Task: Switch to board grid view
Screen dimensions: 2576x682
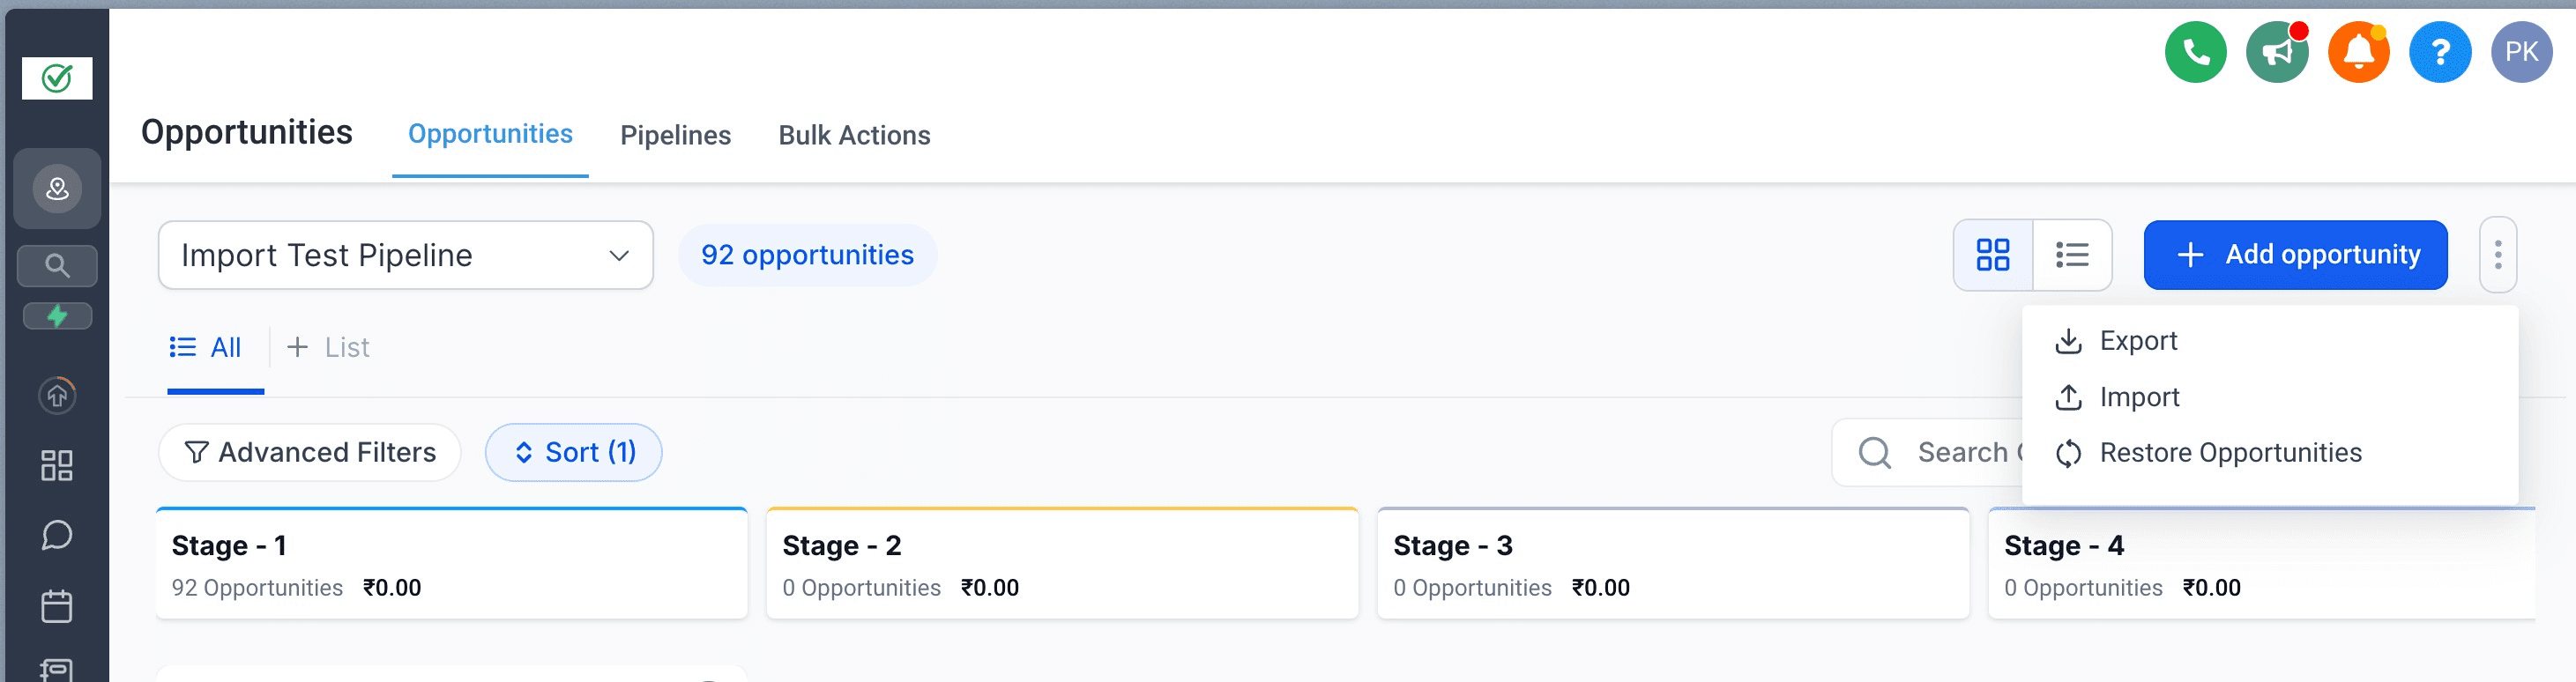Action: tap(1992, 255)
